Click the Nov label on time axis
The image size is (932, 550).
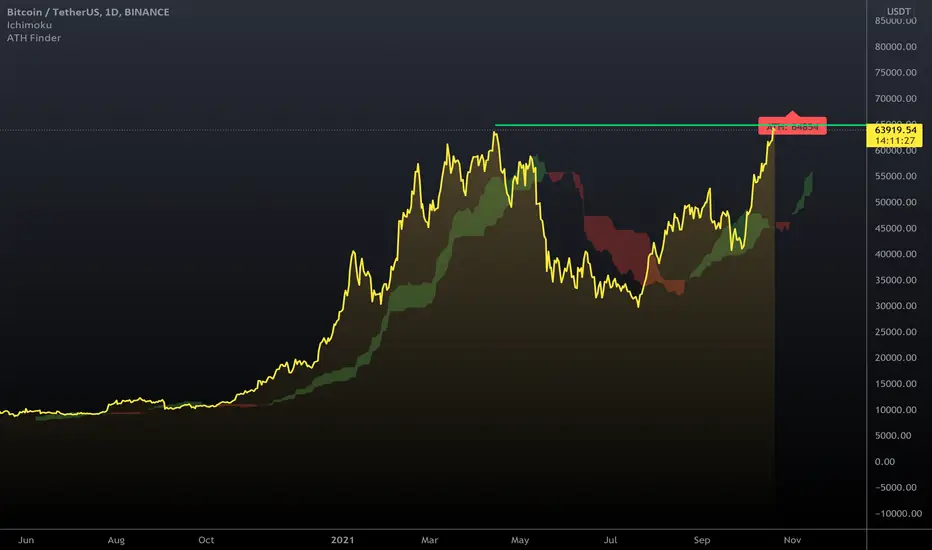coord(792,540)
